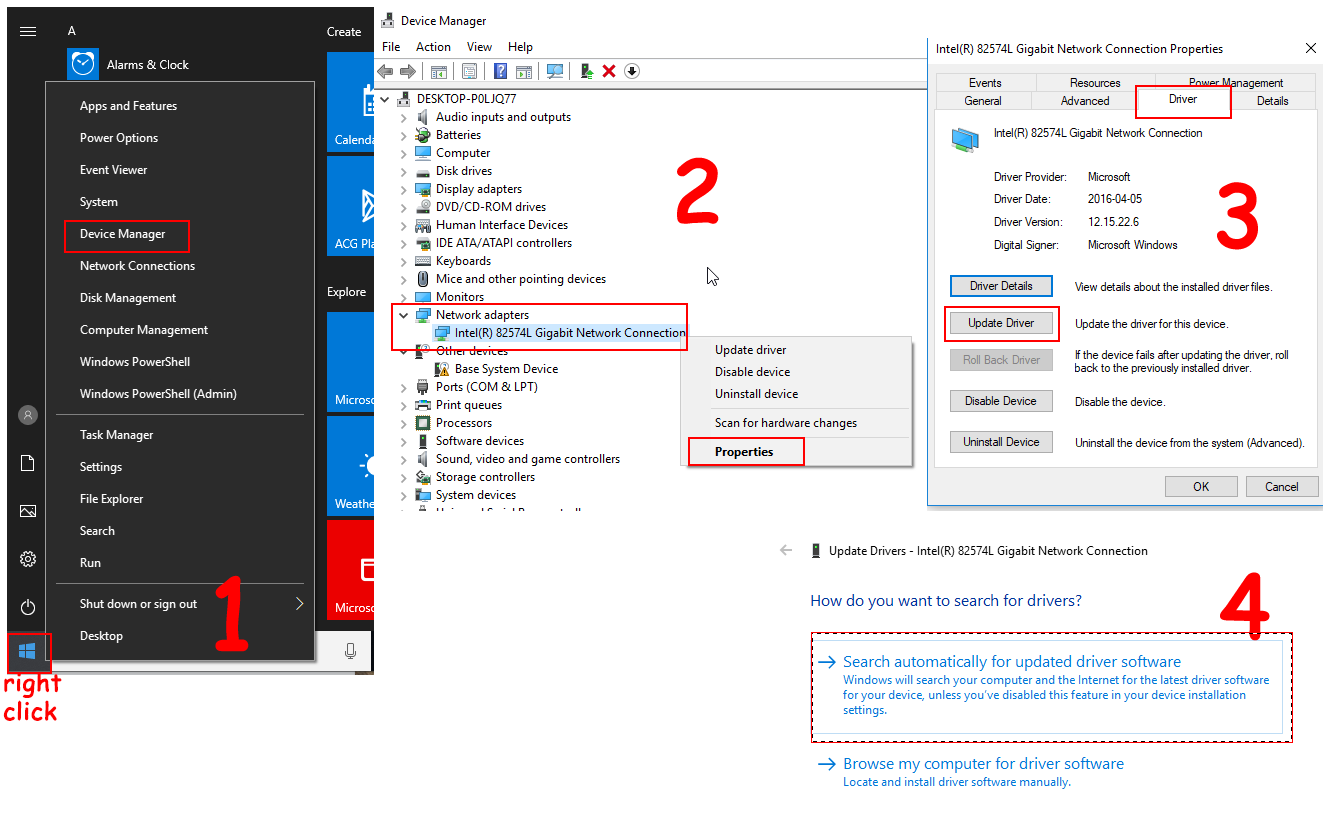Viewport: 1323px width, 817px height.
Task: Expand Shut down or sign out submenu arrow
Action: (299, 603)
